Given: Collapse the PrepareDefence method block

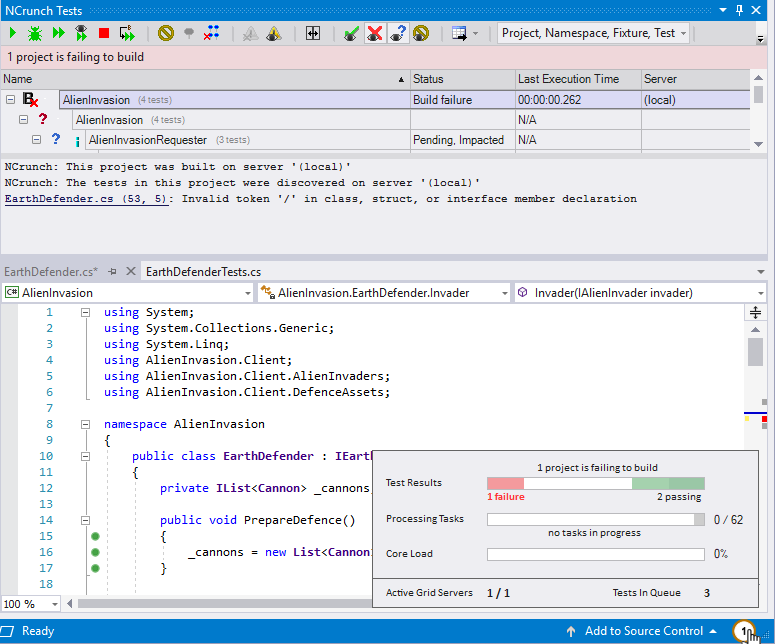Looking at the screenshot, I should click(x=86, y=520).
